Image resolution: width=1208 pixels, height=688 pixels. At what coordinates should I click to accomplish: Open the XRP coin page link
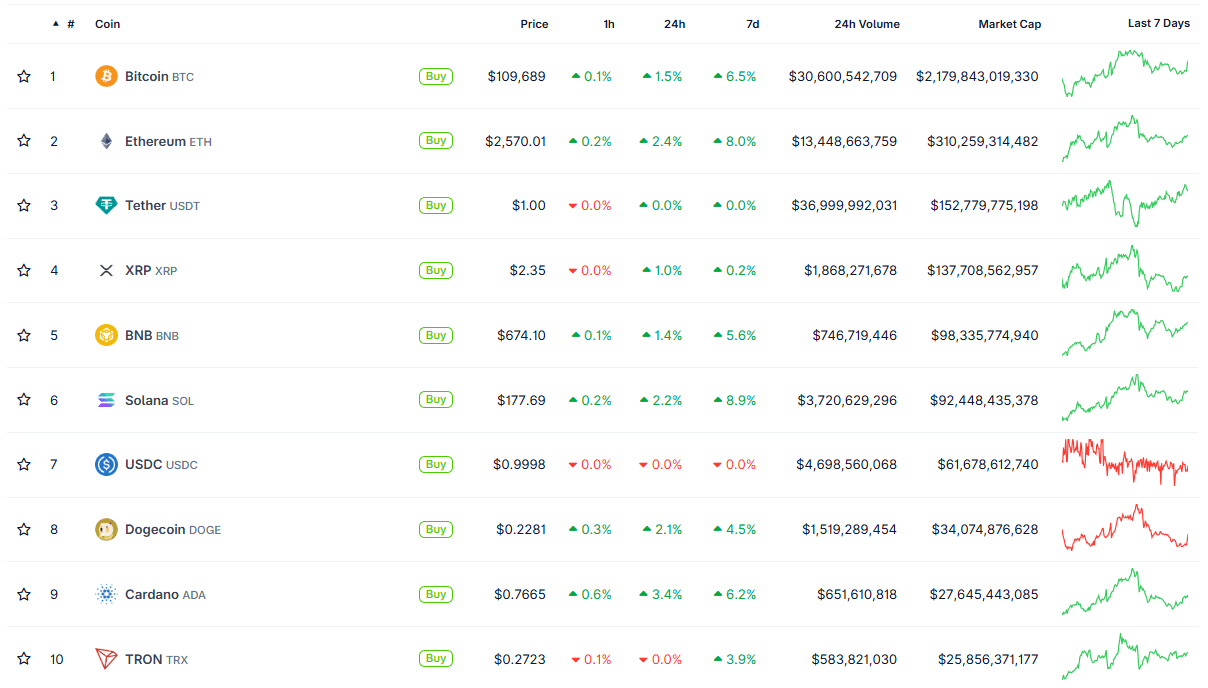pos(151,270)
